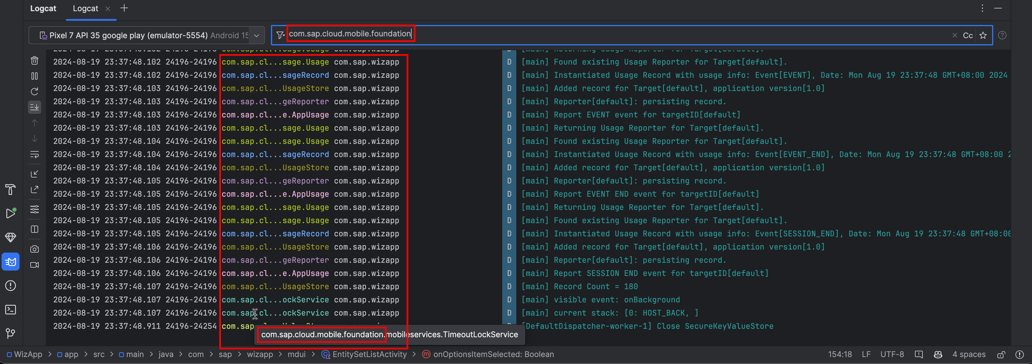
Task: Open the Run tool window
Action: click(x=11, y=213)
